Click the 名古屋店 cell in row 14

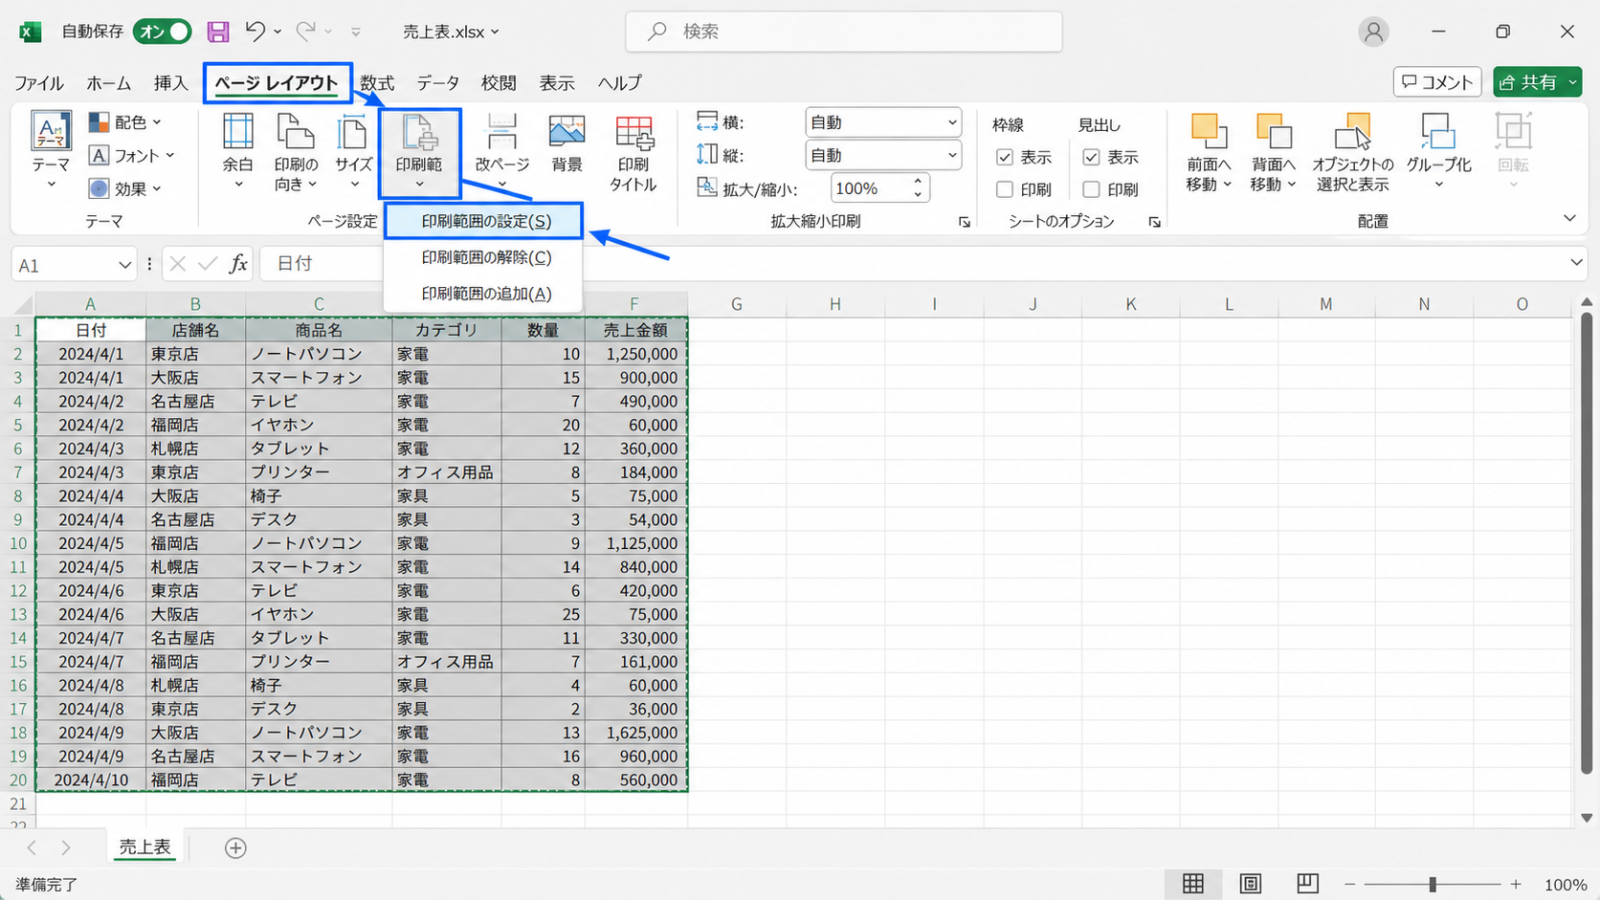coord(195,638)
